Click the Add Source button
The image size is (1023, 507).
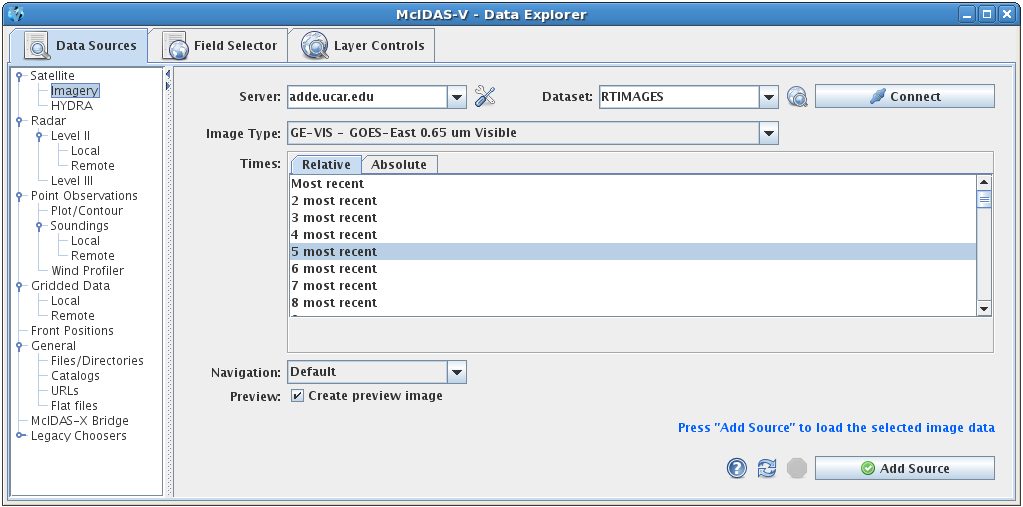click(x=904, y=468)
